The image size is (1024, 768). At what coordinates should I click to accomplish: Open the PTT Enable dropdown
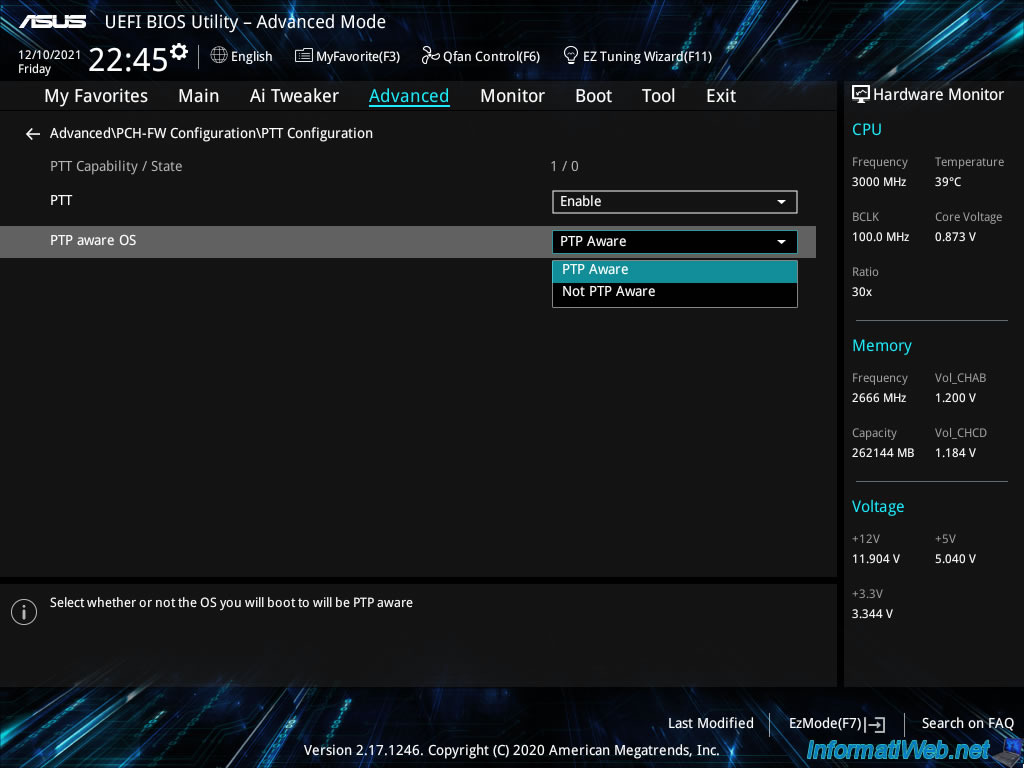675,202
